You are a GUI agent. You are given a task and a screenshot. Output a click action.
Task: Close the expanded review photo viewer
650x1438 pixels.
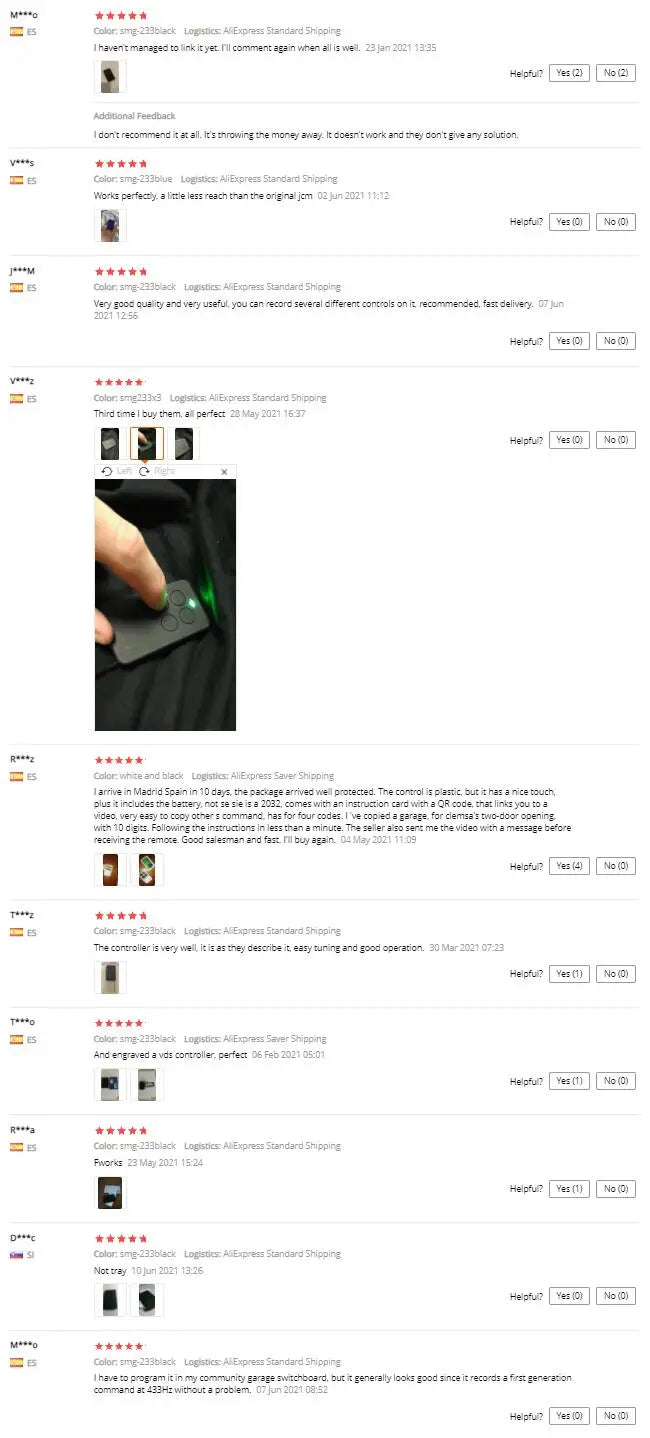224,471
